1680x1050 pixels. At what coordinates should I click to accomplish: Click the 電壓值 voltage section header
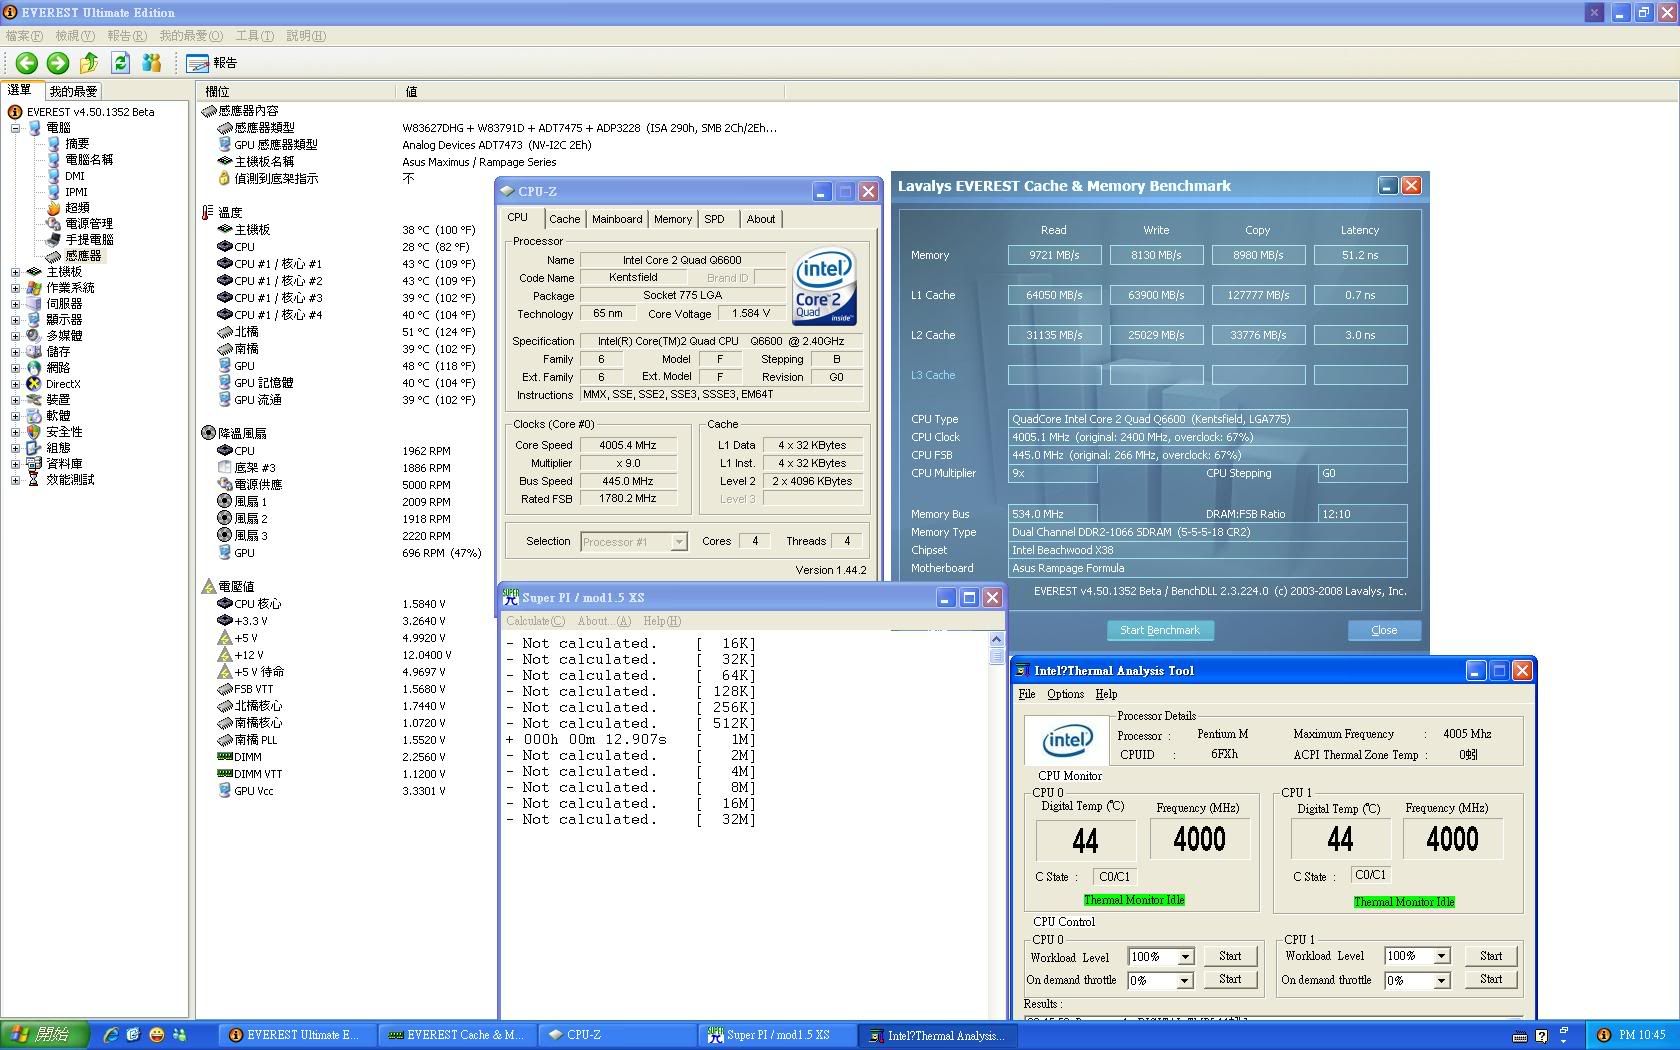[235, 586]
